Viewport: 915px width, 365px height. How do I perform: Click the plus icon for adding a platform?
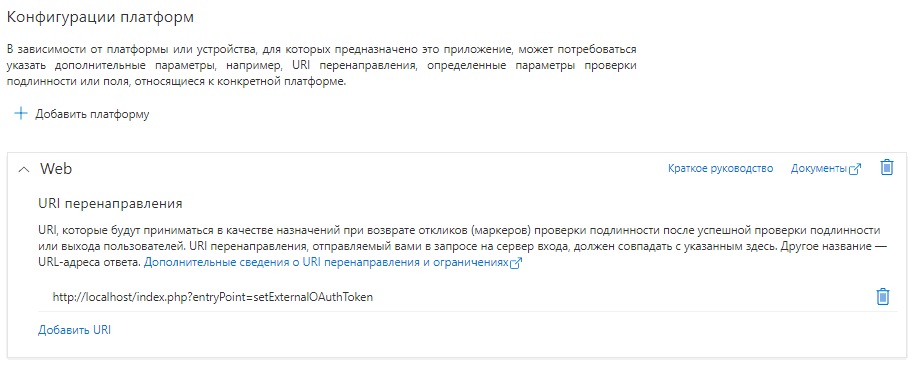tap(20, 114)
